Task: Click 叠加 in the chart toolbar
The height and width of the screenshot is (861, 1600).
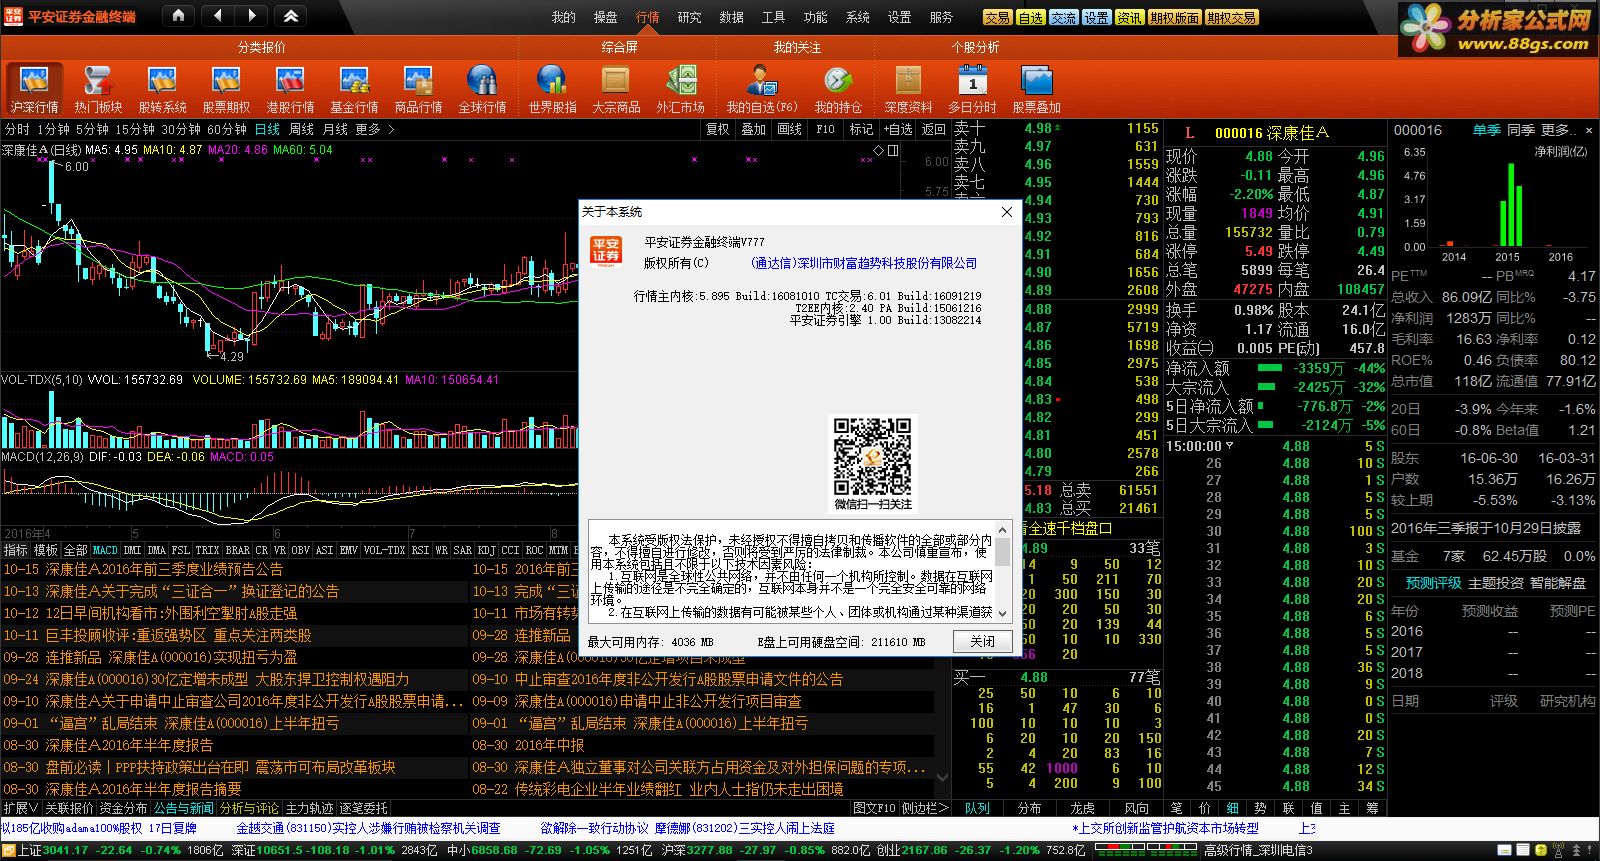Action: pyautogui.click(x=754, y=129)
